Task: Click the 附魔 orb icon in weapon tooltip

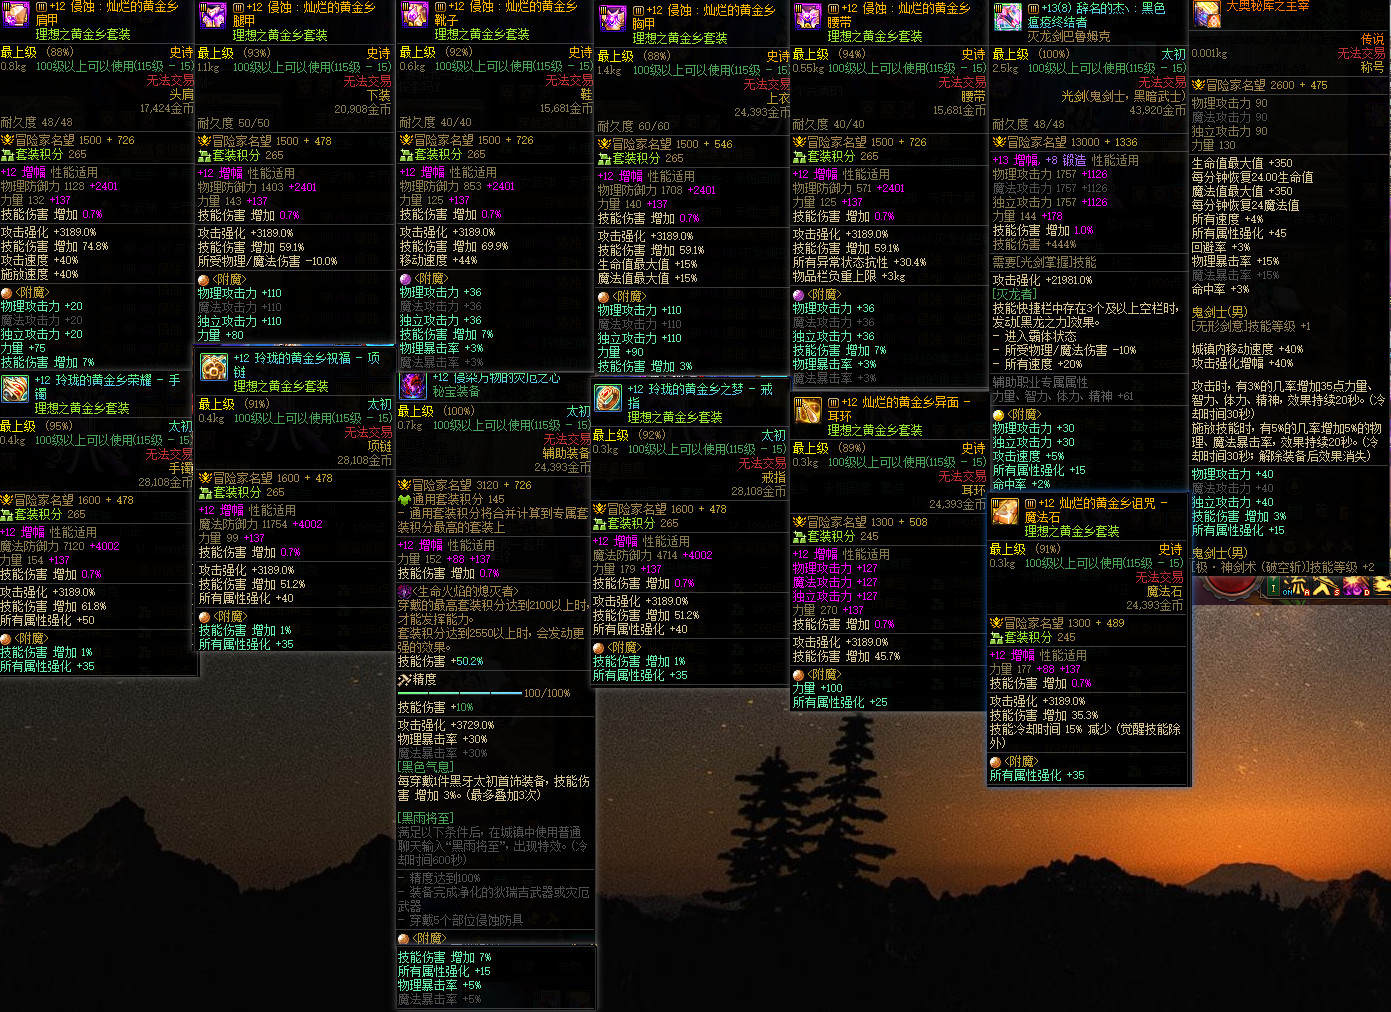Action: (x=998, y=415)
